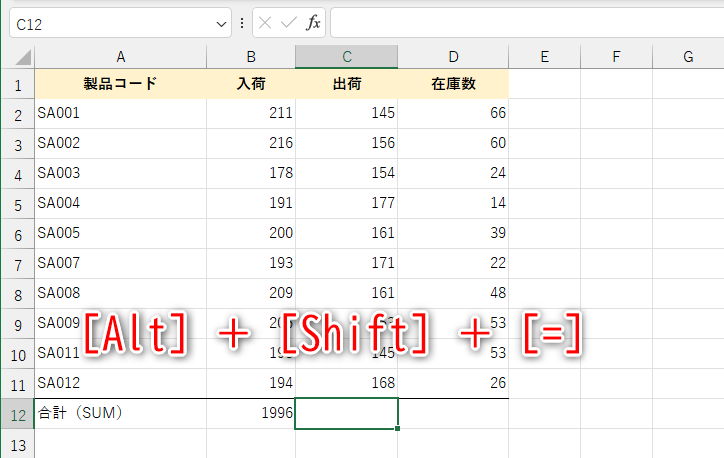Select the 在庫数 value 22
This screenshot has width=724, height=458.
(x=453, y=264)
